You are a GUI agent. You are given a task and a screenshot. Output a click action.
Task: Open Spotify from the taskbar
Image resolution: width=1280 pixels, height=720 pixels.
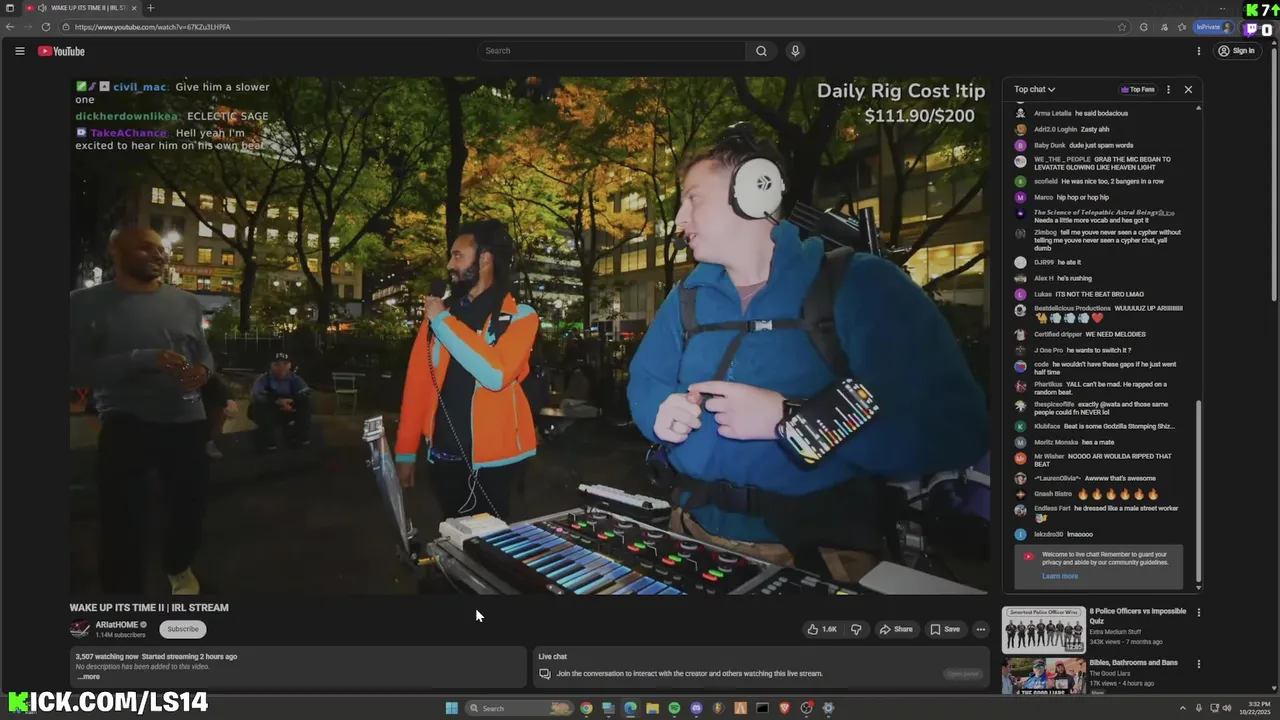tap(674, 708)
